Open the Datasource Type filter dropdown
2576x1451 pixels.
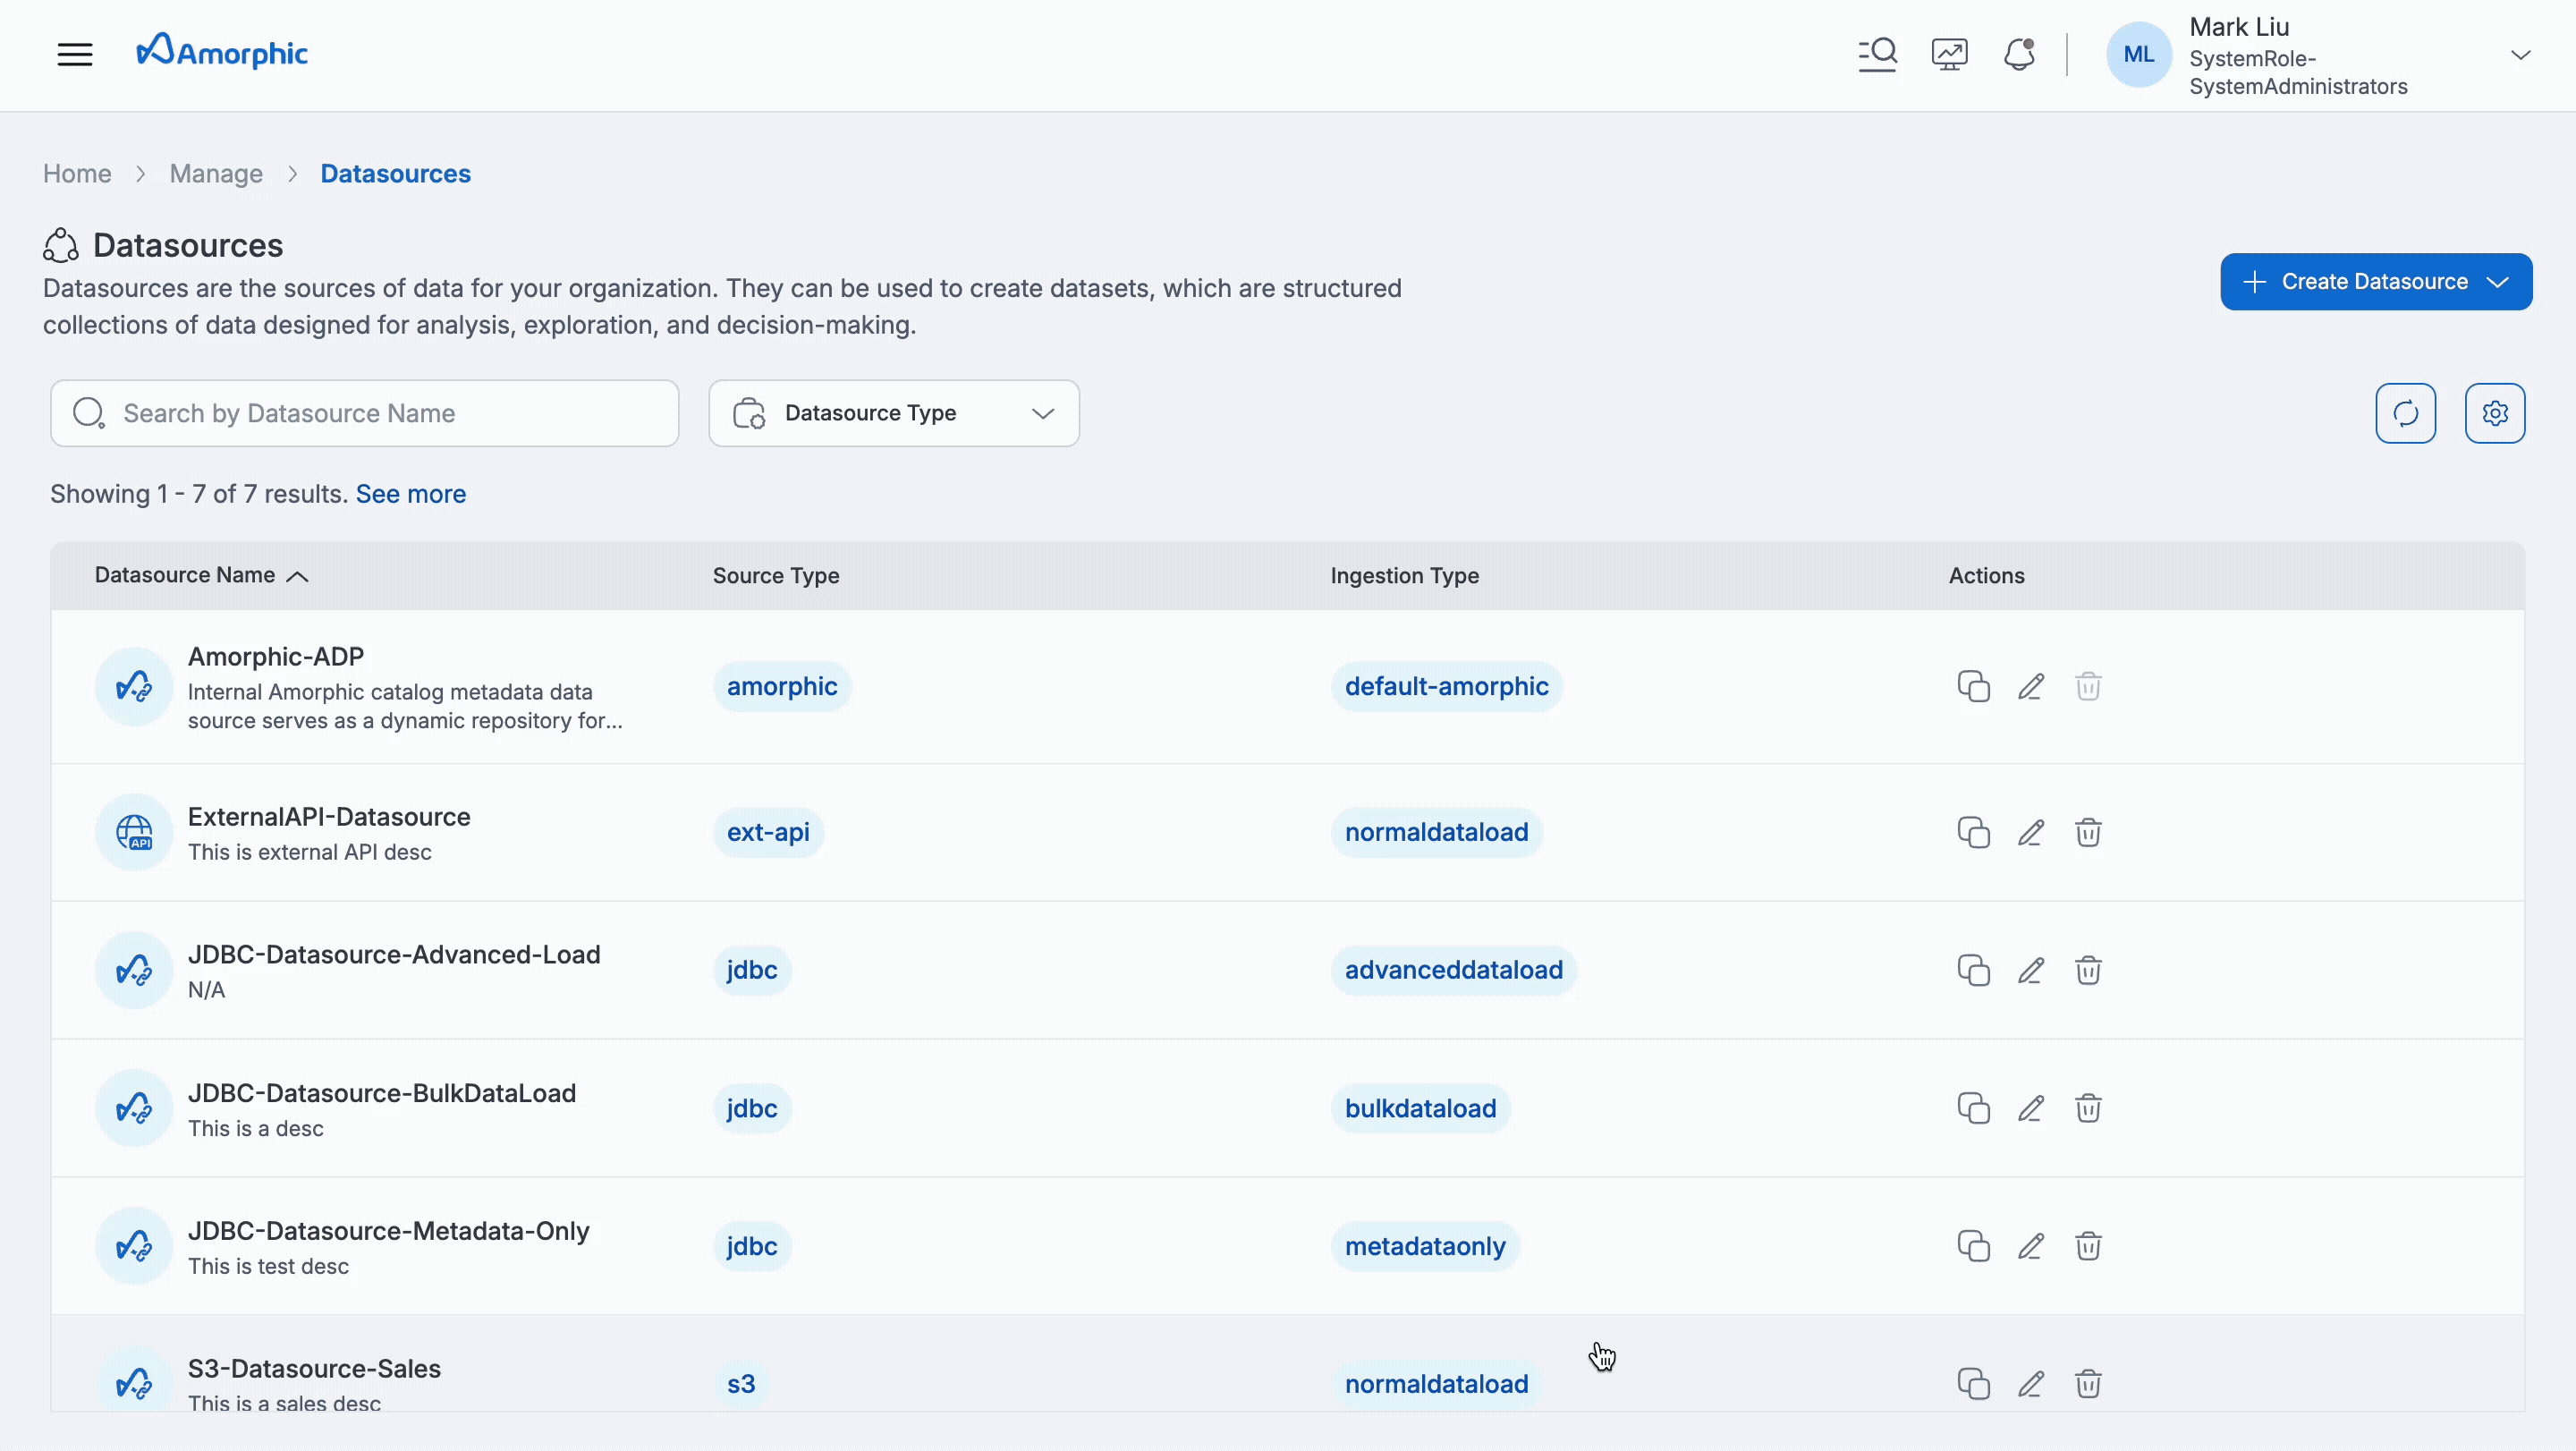[893, 413]
